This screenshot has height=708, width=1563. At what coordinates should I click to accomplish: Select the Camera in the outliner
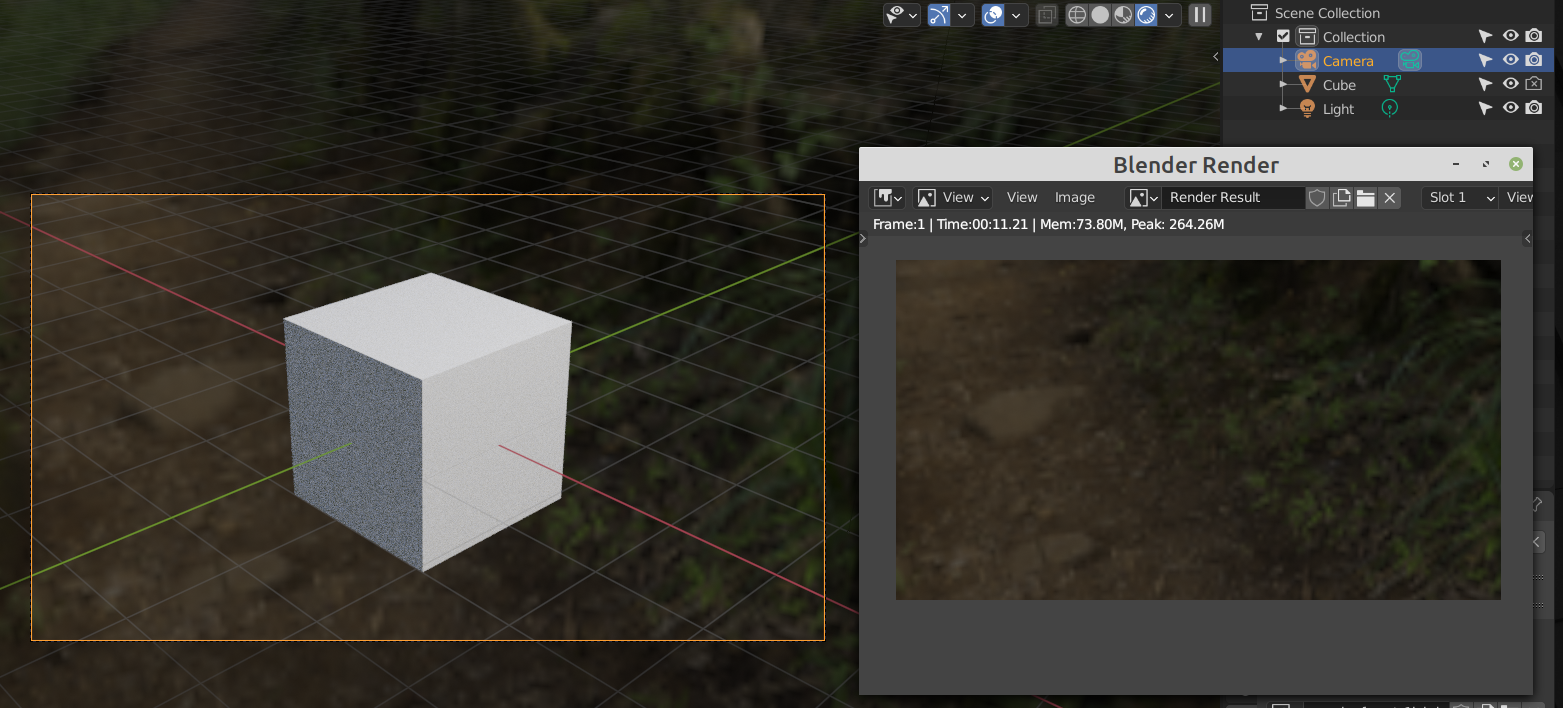[1347, 60]
